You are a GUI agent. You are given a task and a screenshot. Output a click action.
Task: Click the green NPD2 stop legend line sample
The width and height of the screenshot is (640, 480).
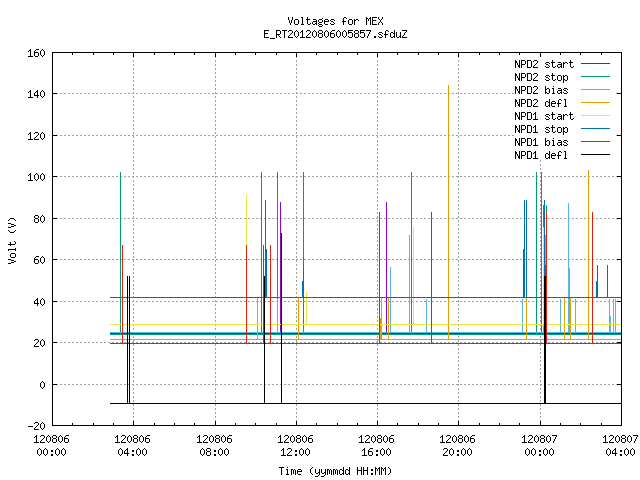point(595,77)
